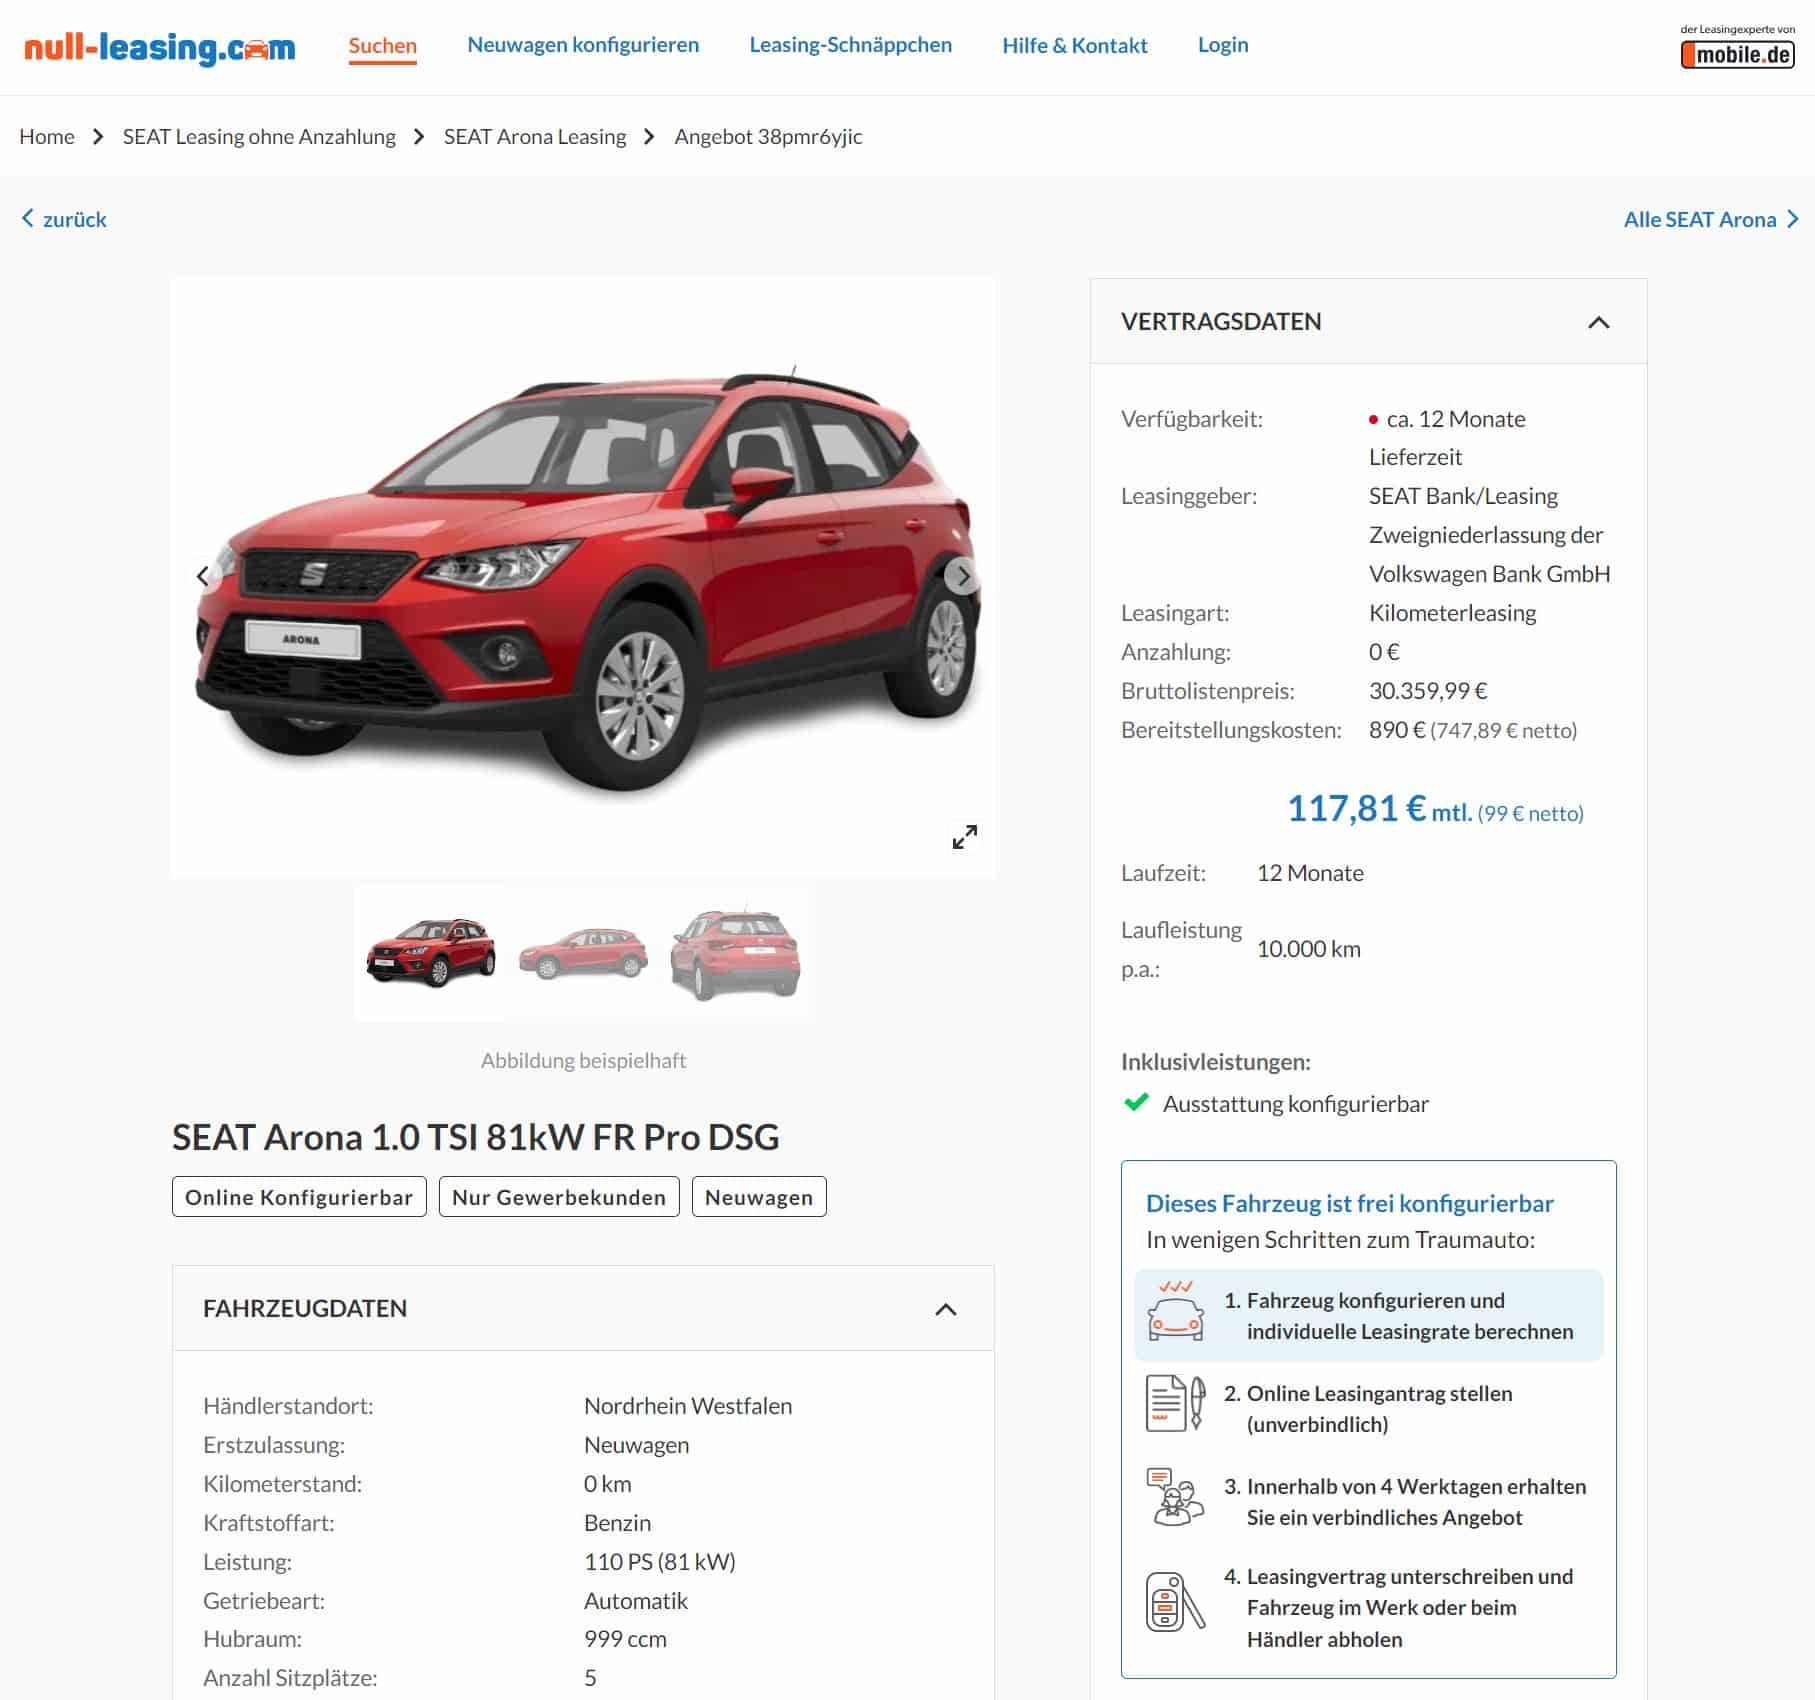Click the null-leasing.com logo
Viewport: 1815px width, 1700px height.
coord(160,47)
